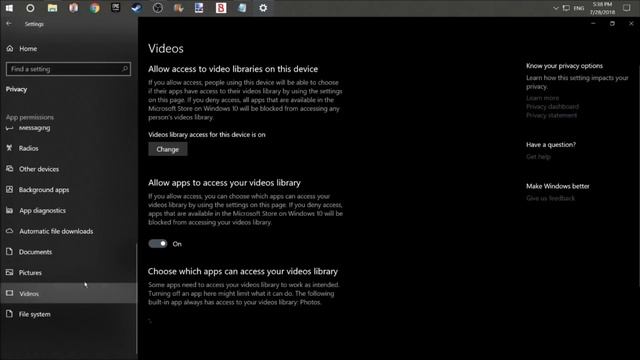Viewport: 640px width, 360px height.
Task: Turn off apps access to videos library
Action: pyautogui.click(x=158, y=244)
